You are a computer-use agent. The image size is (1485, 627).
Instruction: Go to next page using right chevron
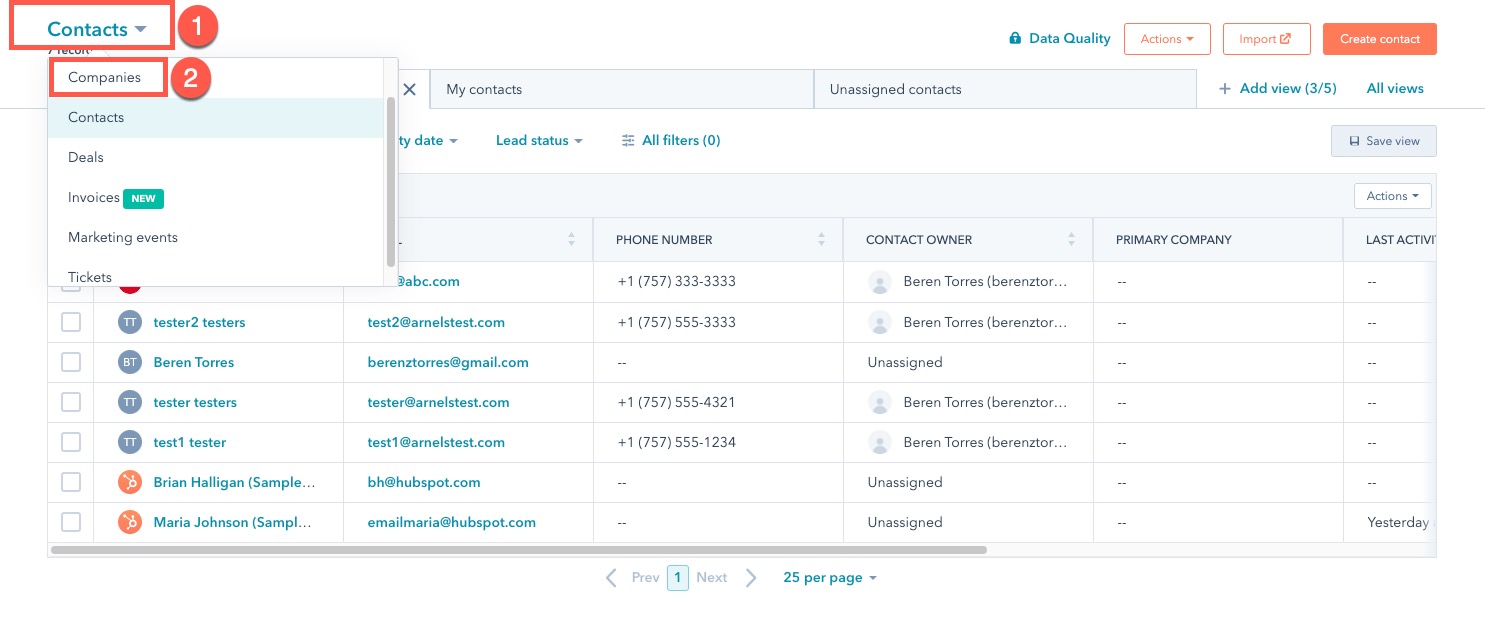coord(751,578)
